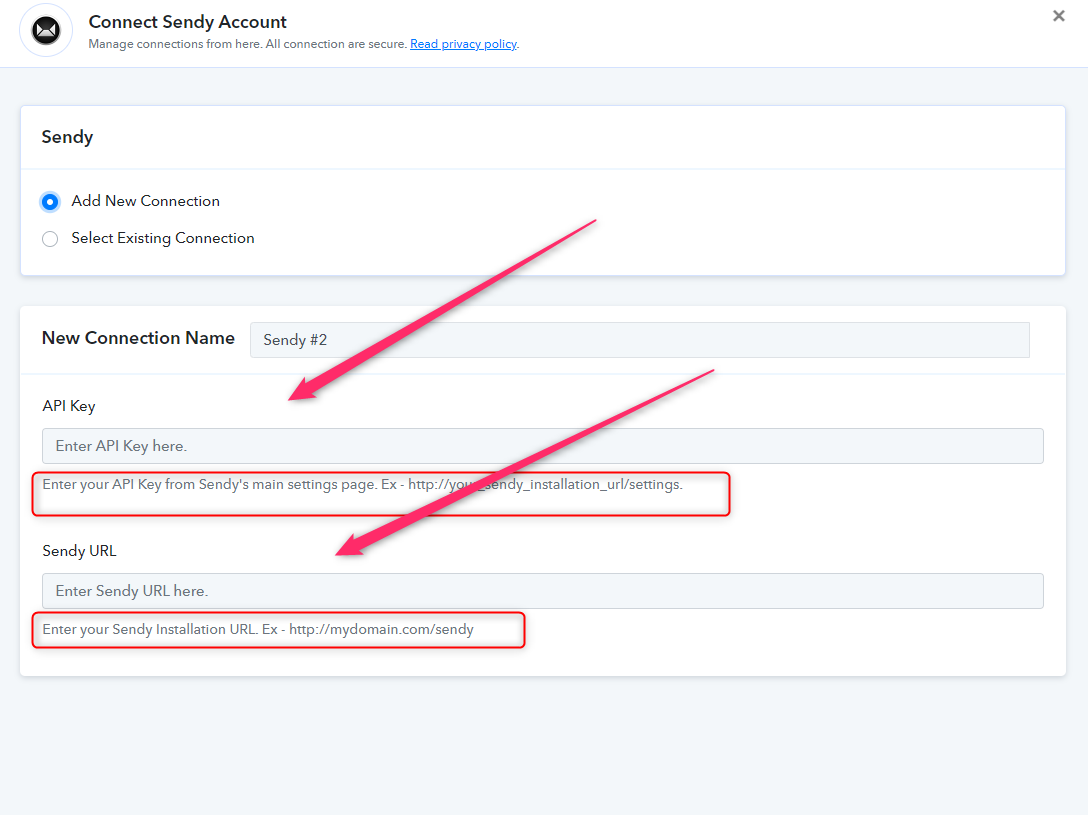
Task: Edit the New Connection Name field
Action: tap(640, 340)
